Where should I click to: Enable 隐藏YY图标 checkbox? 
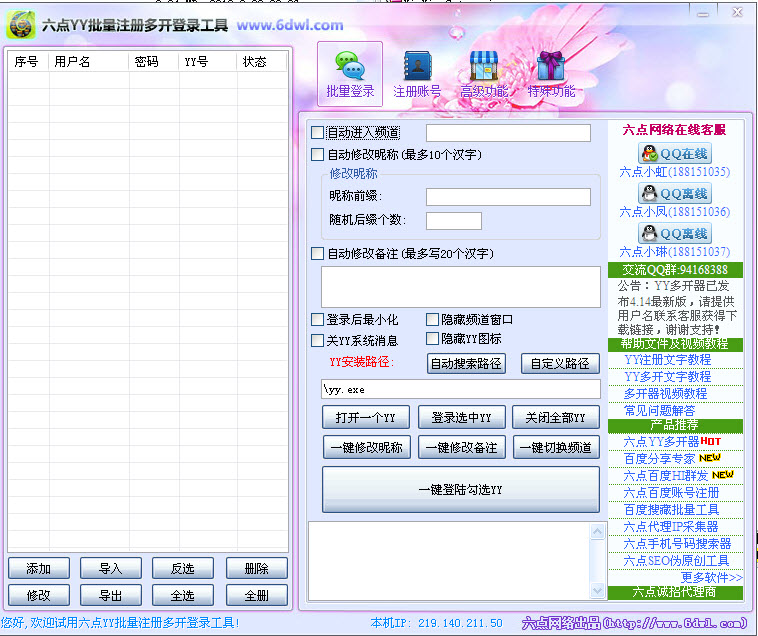click(x=433, y=339)
